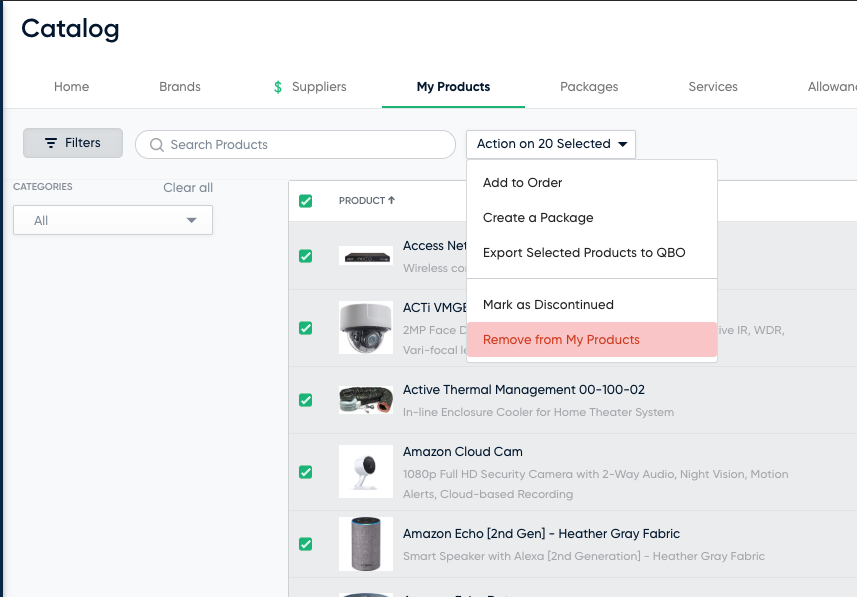Select Remove from My Products

592,340
